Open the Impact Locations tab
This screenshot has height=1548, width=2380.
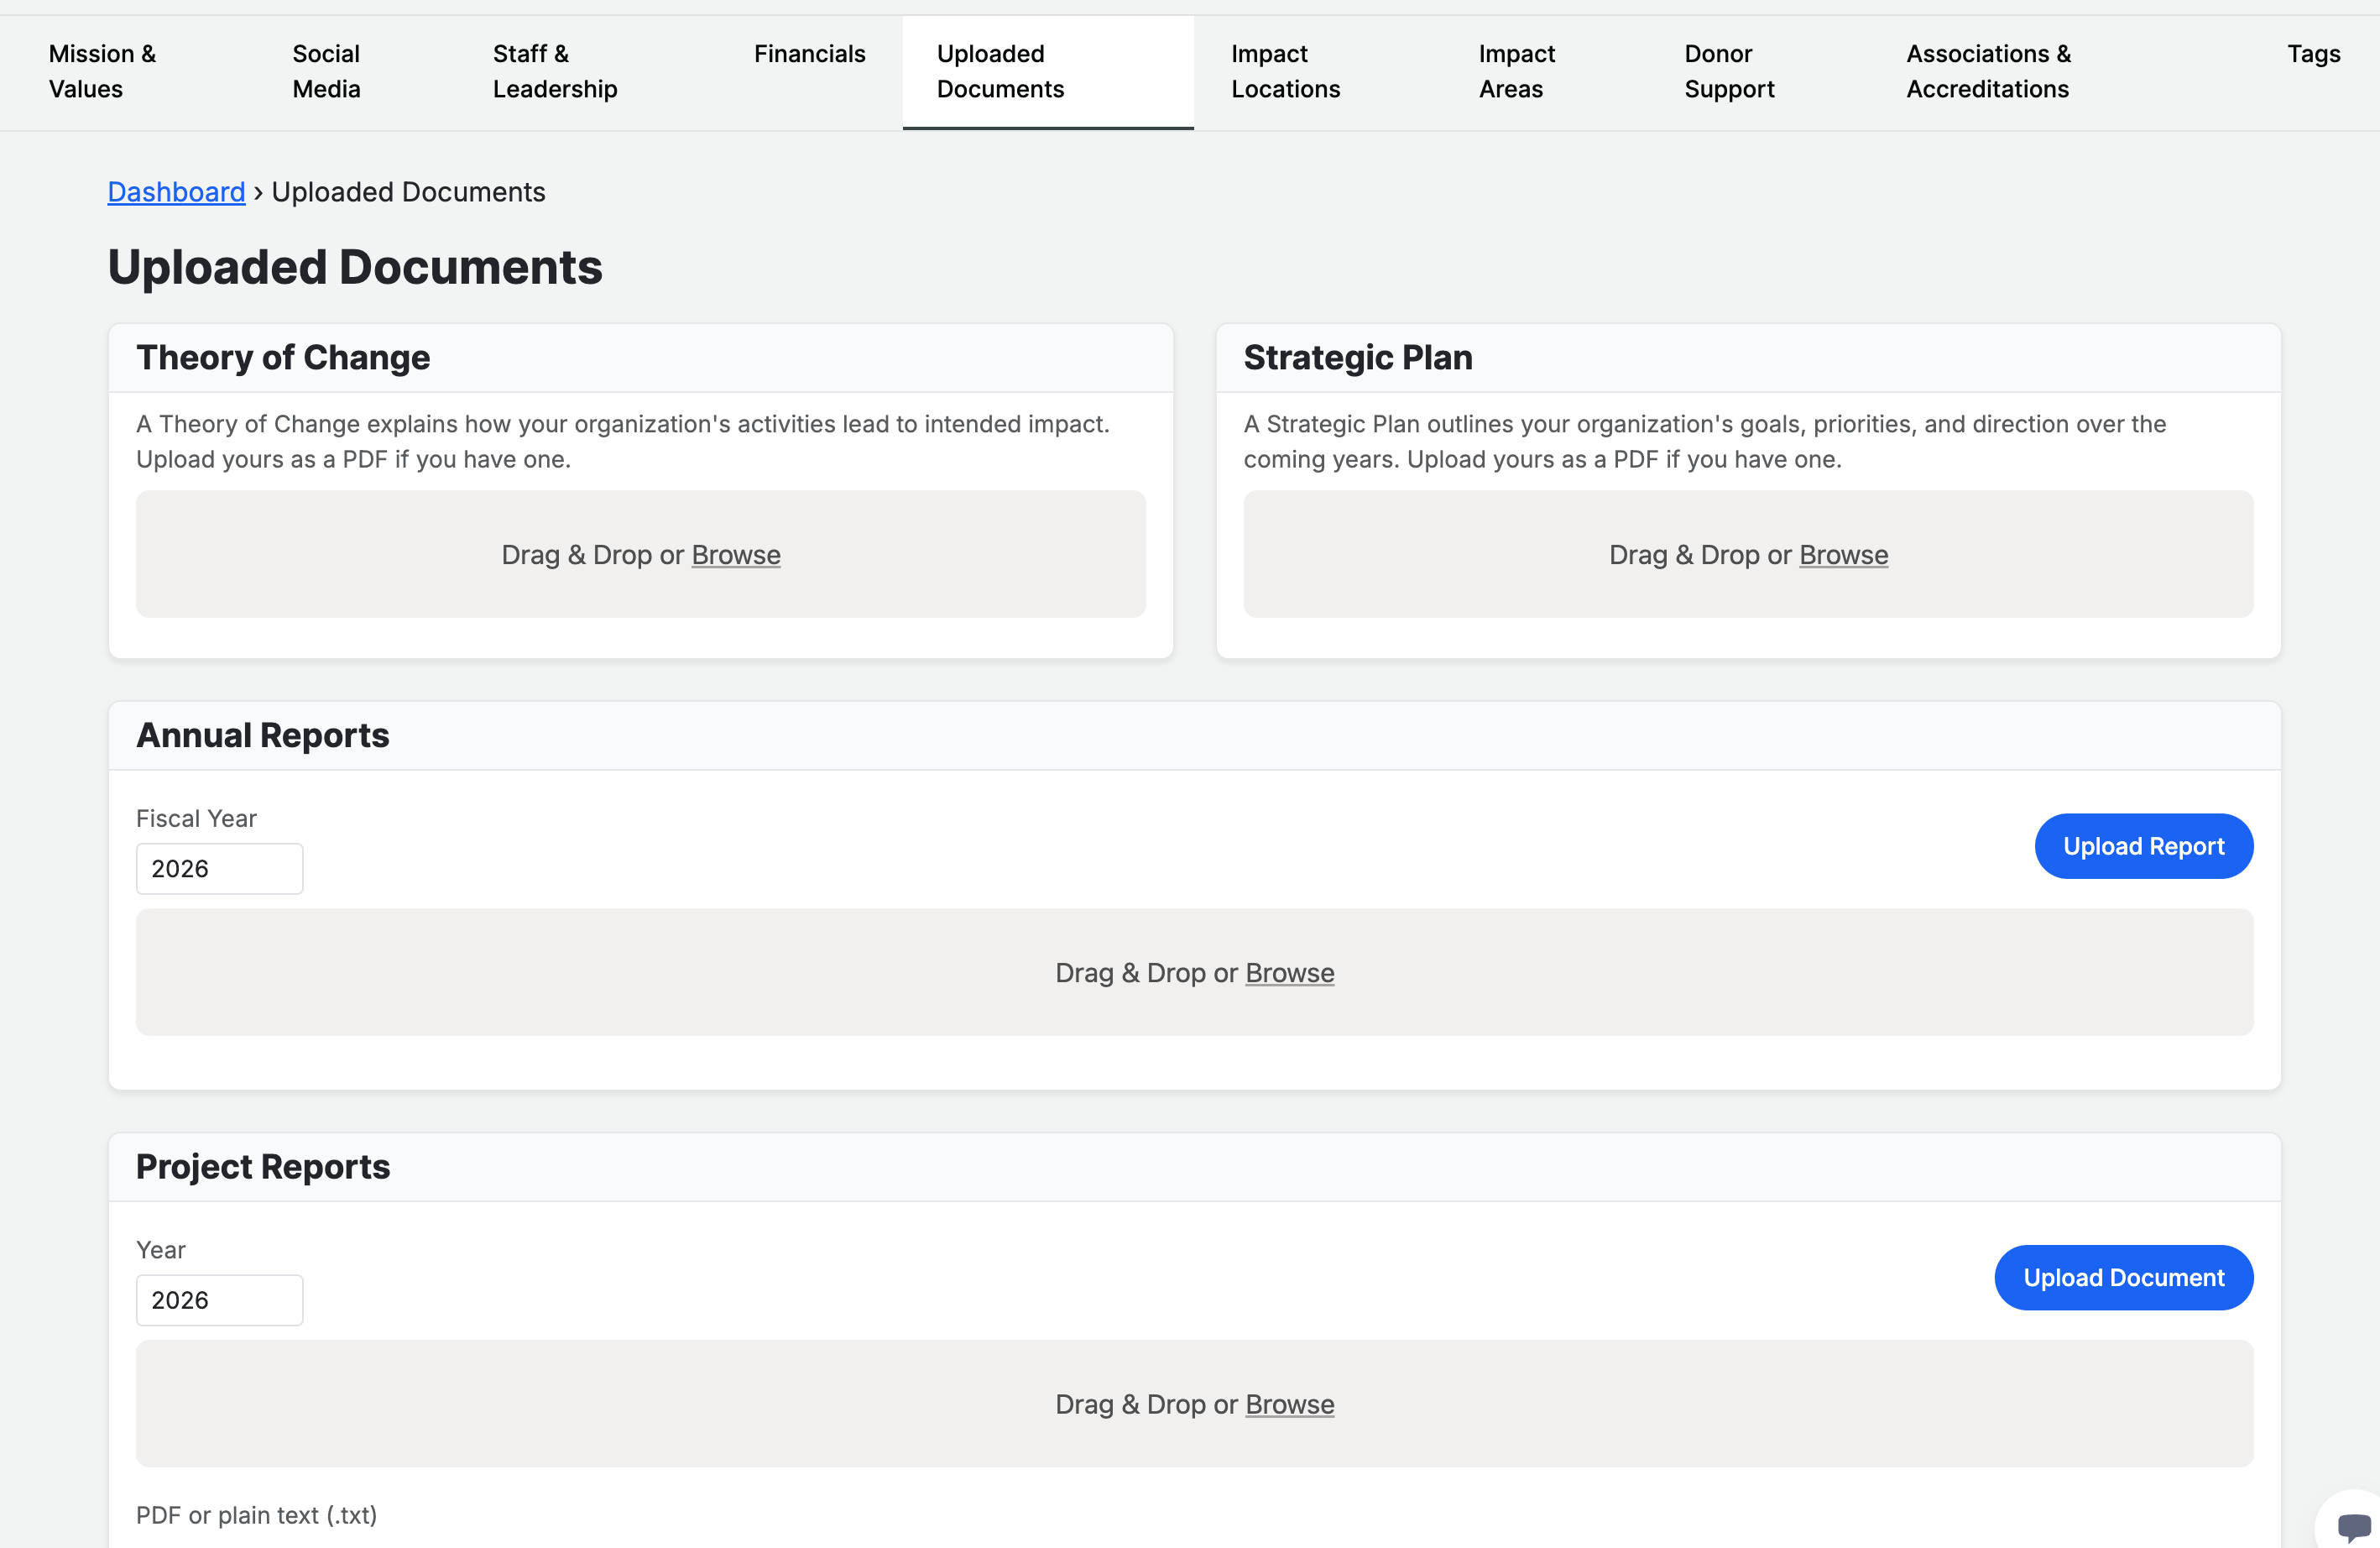coord(1284,71)
